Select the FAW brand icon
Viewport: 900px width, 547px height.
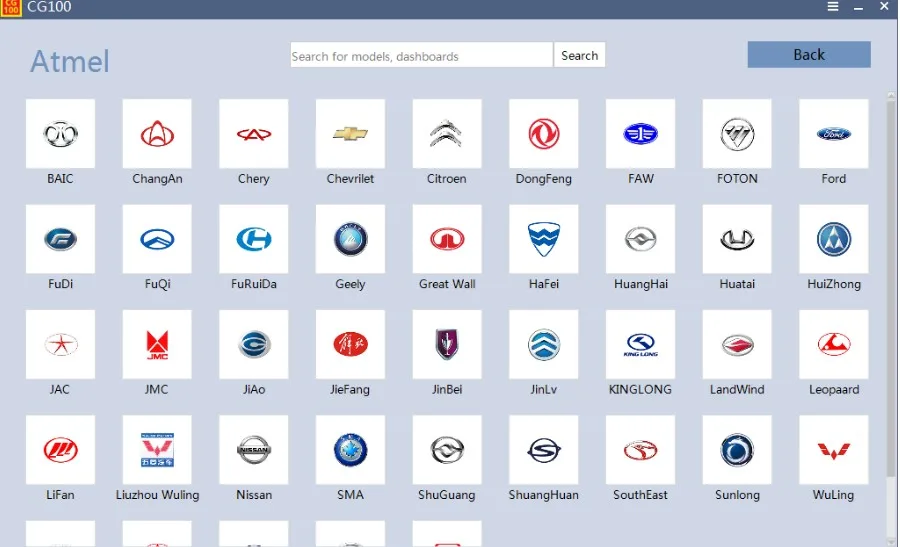641,134
